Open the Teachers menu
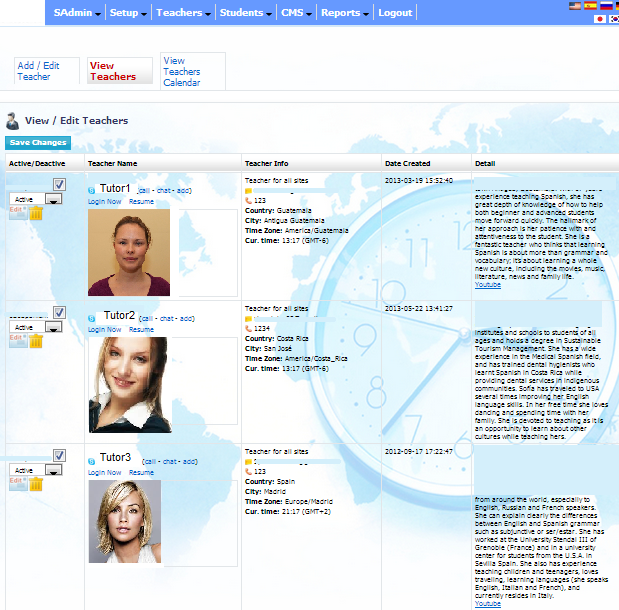The width and height of the screenshot is (619, 610). (184, 13)
